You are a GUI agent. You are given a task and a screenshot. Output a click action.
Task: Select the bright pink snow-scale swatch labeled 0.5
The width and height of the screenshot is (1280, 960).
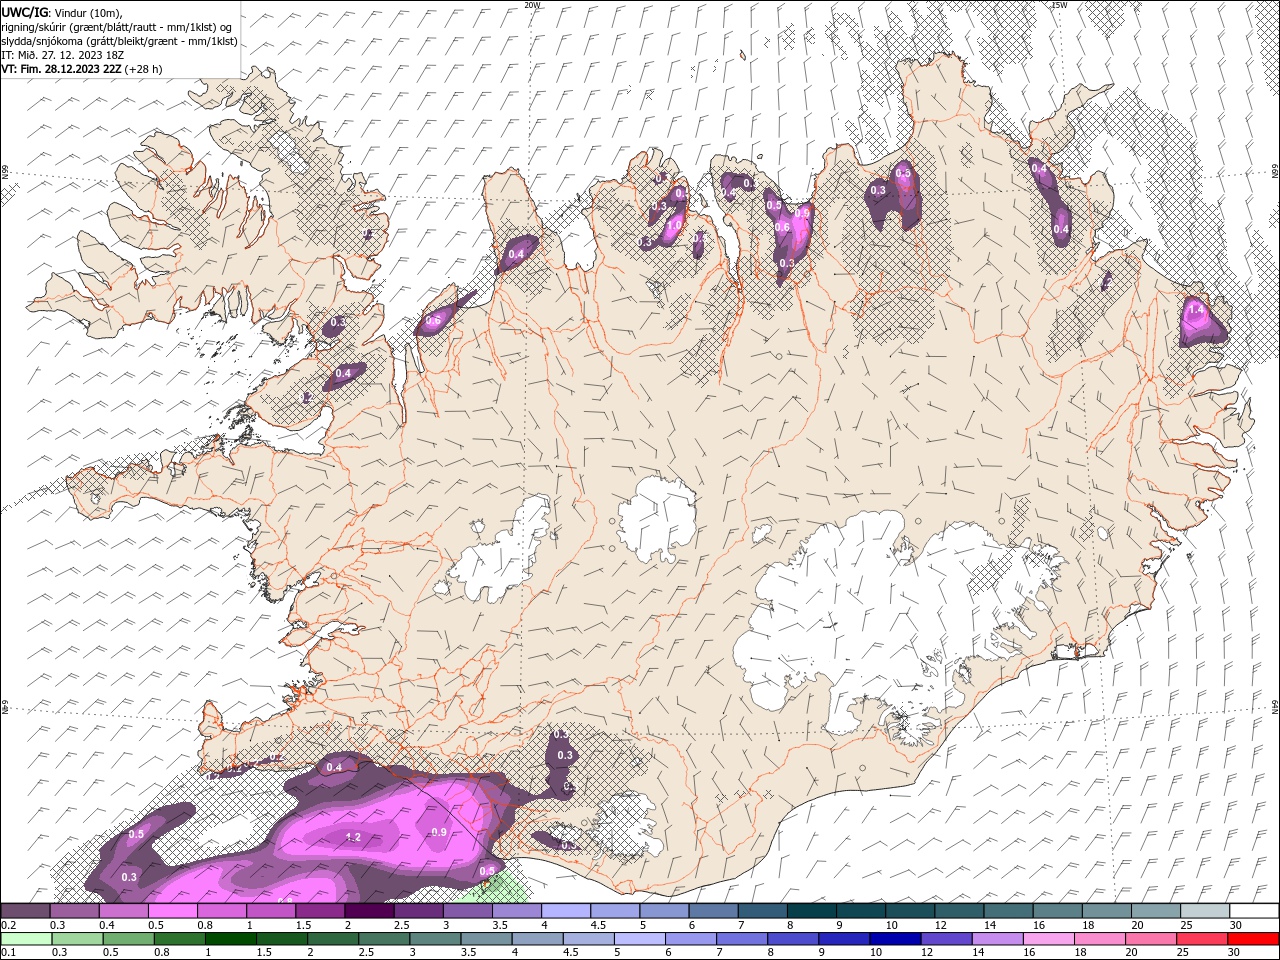click(x=173, y=911)
